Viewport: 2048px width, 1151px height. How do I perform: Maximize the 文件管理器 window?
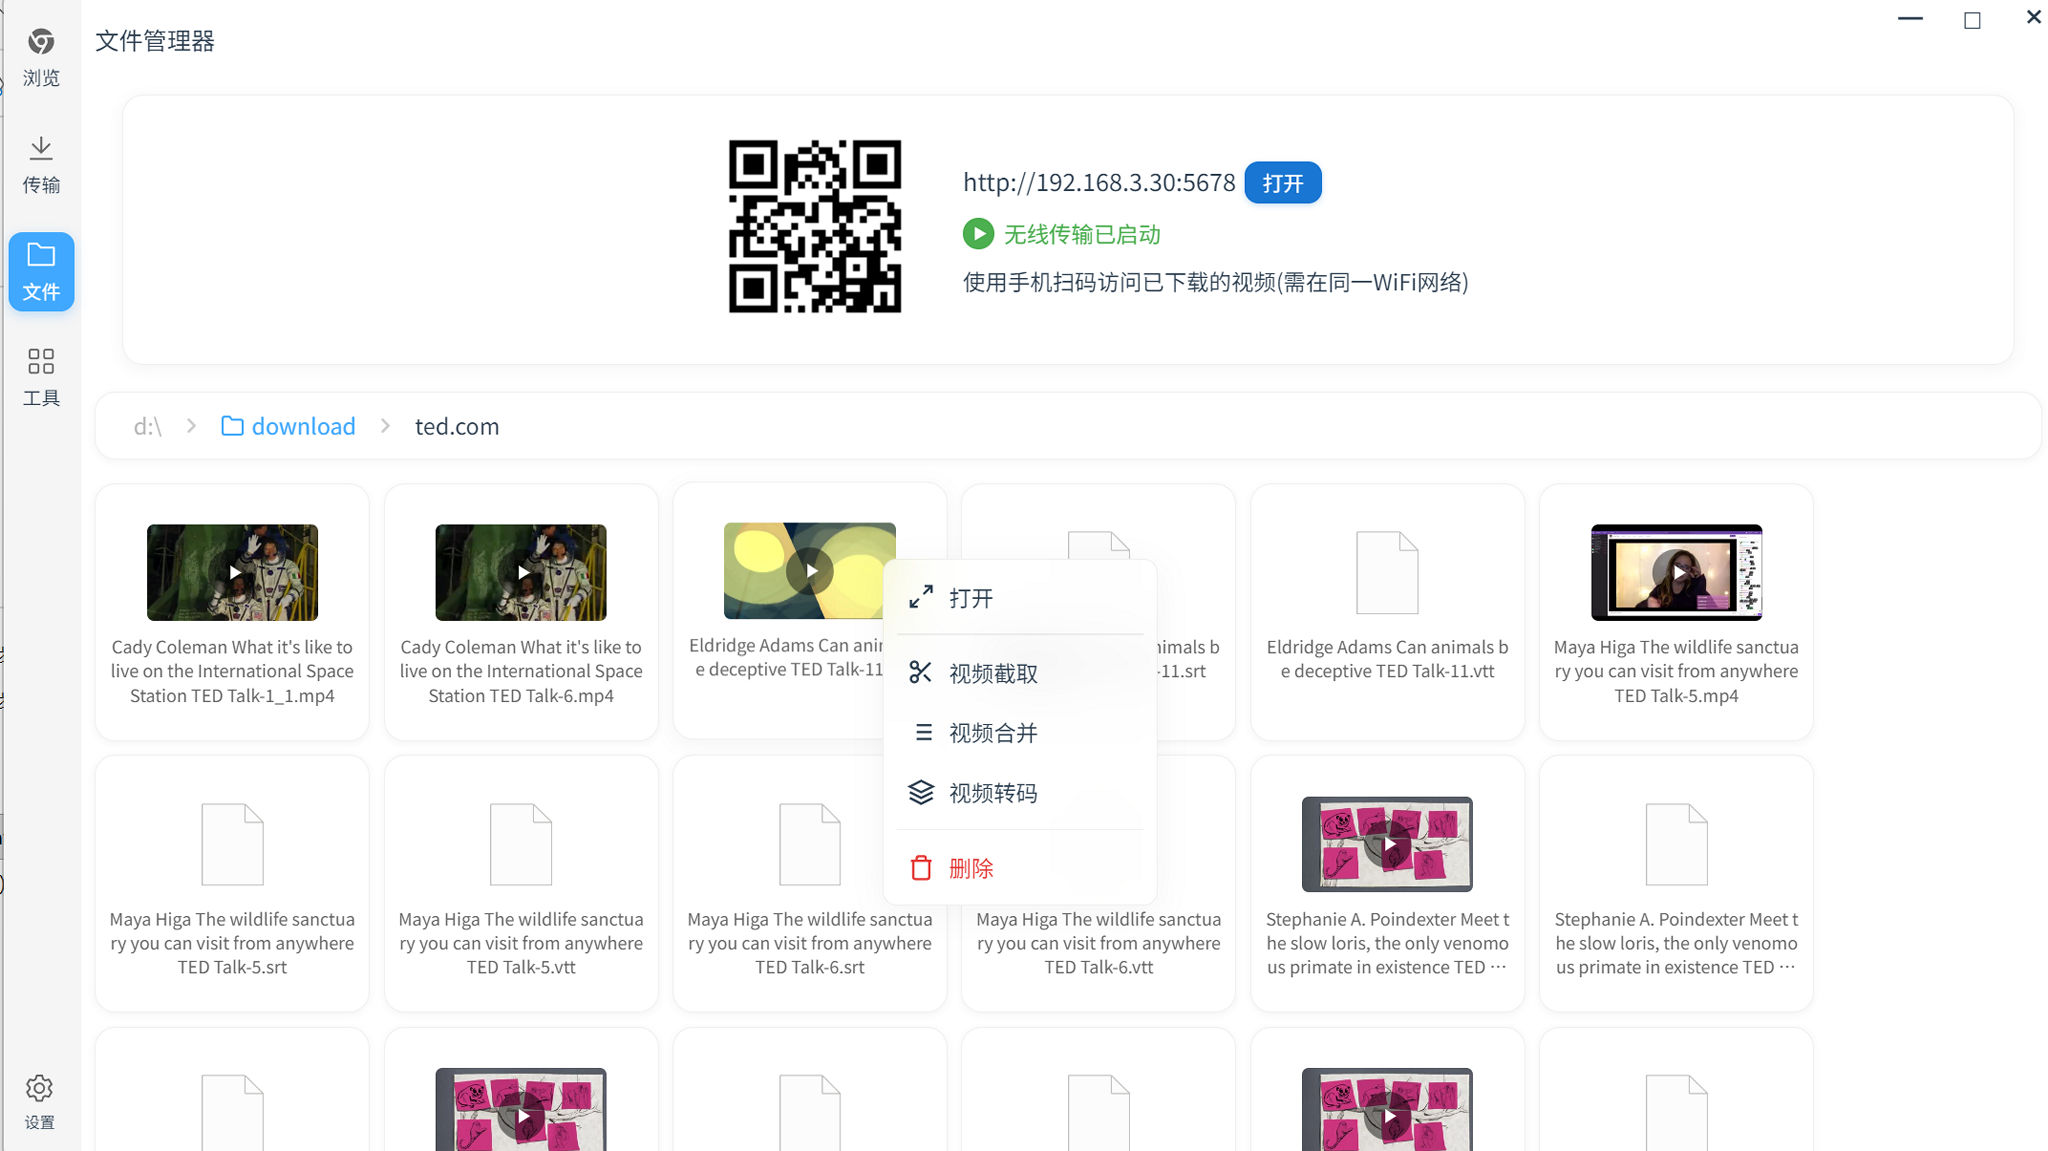tap(1972, 20)
